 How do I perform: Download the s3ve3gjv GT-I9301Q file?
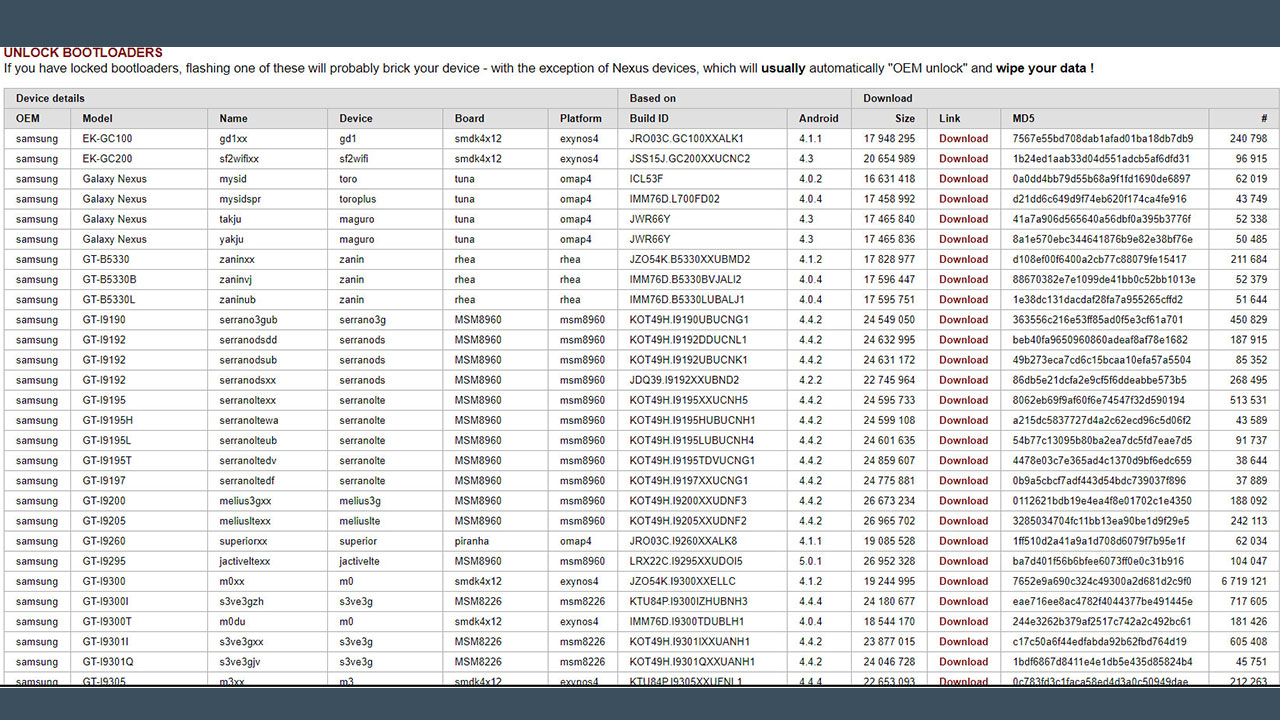coord(963,662)
